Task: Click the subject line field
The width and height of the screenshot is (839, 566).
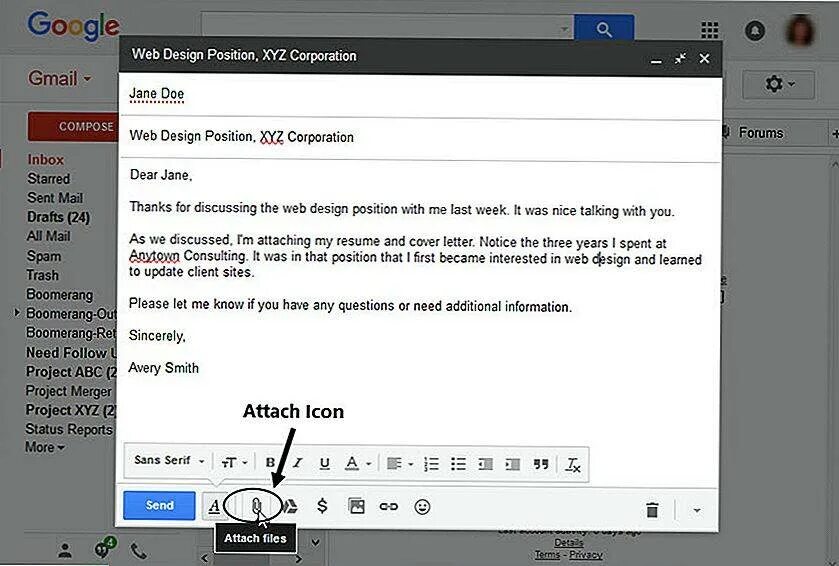Action: (x=420, y=137)
